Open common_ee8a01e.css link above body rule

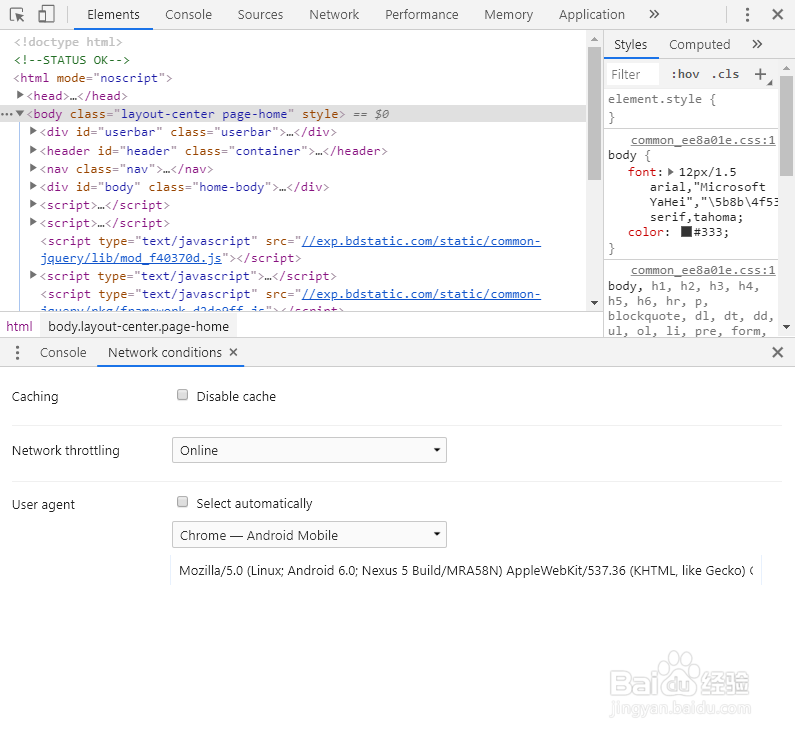(x=703, y=140)
